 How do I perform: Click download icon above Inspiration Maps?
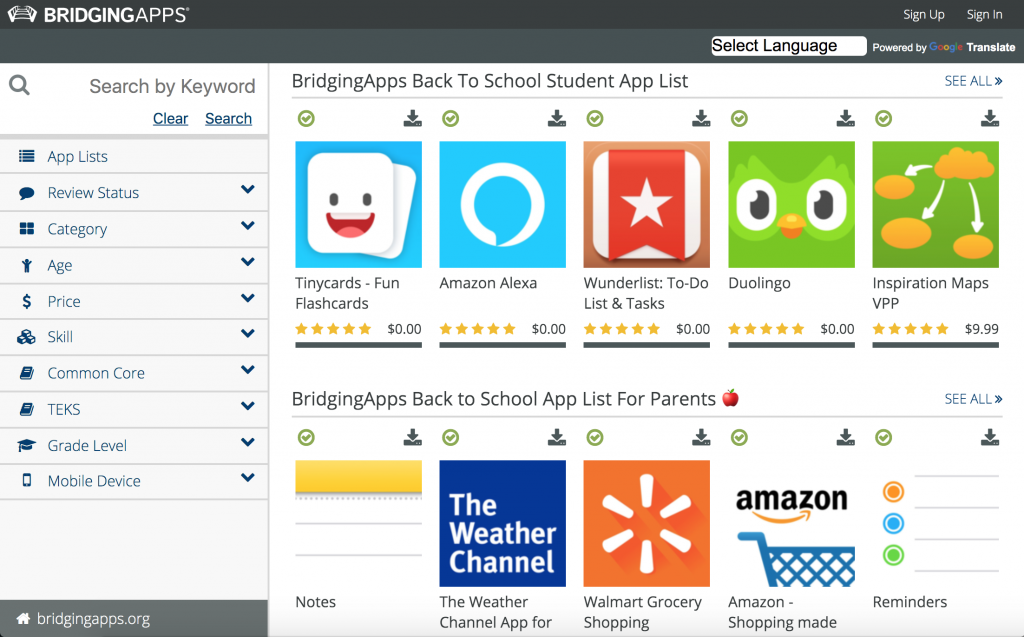tap(990, 118)
